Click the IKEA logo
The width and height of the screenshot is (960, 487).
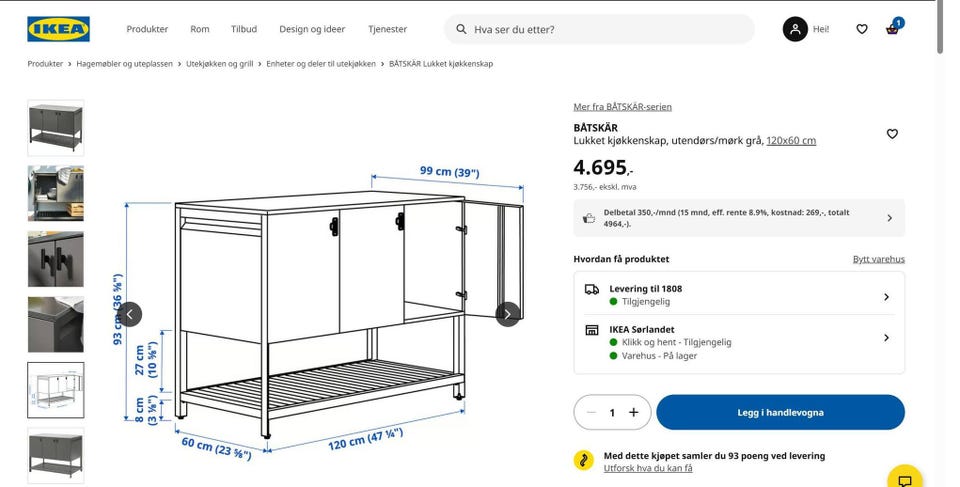click(58, 29)
